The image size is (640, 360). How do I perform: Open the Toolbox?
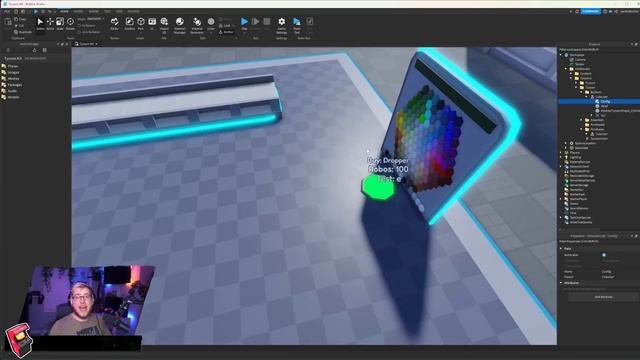point(129,24)
